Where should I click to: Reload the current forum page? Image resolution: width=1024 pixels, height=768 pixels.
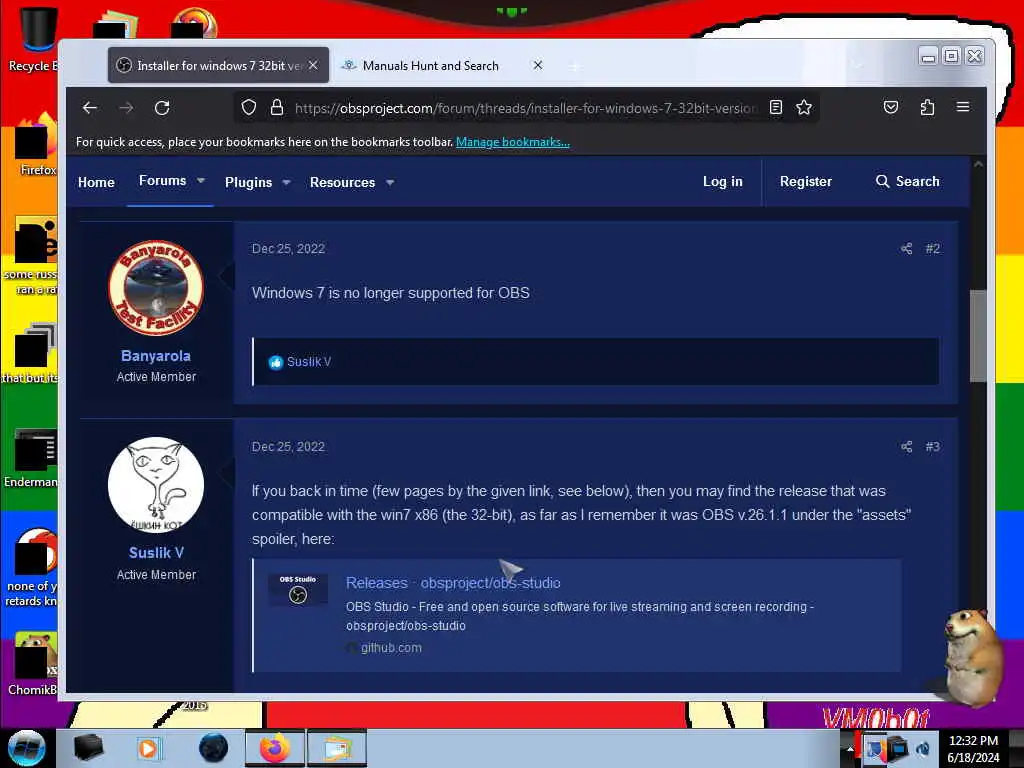tap(162, 108)
